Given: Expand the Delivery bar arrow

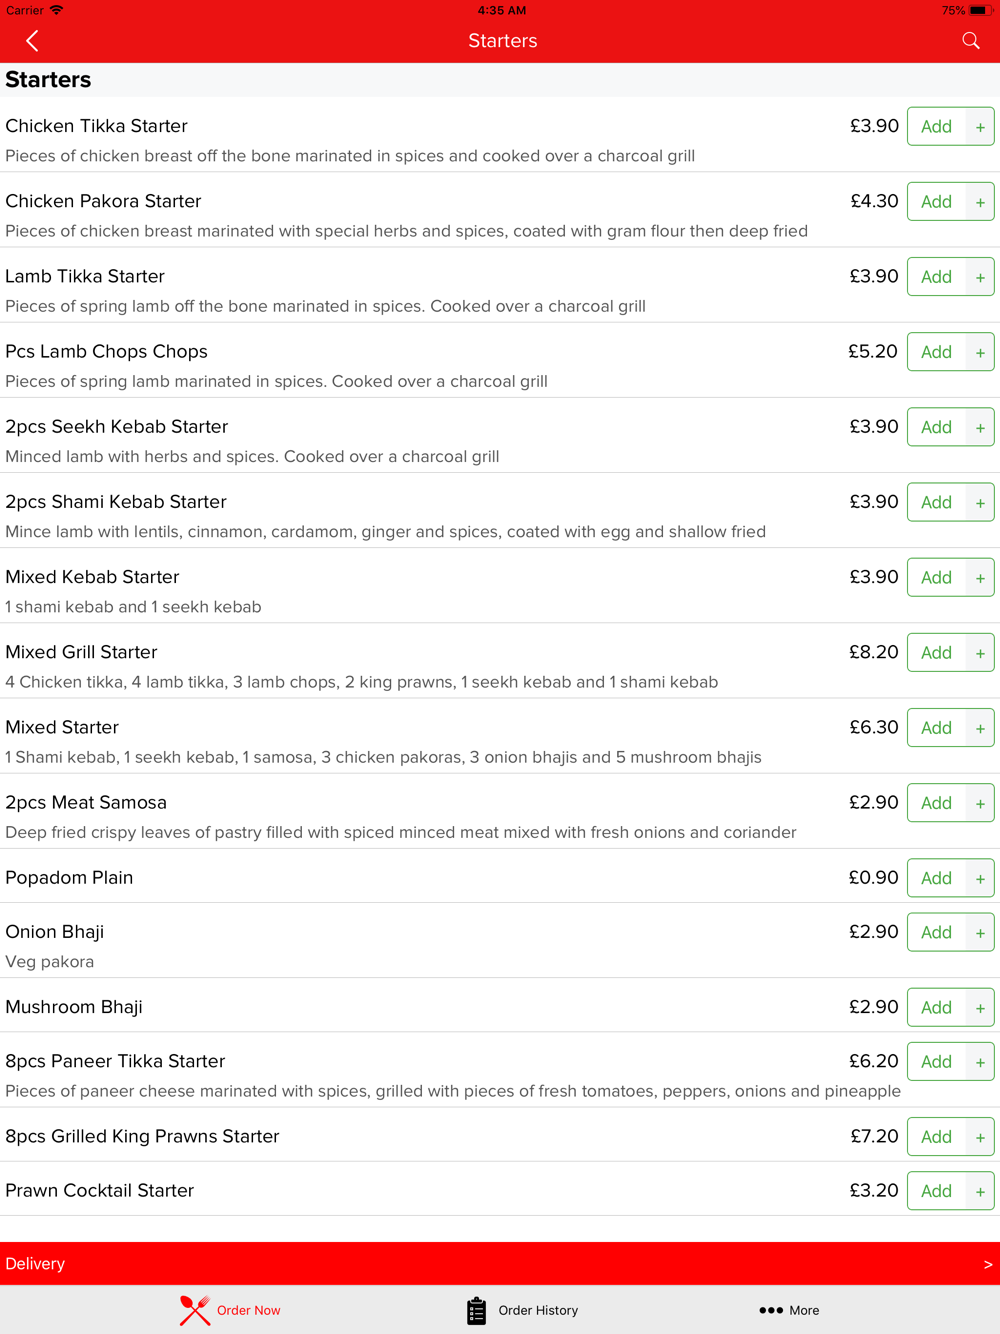Looking at the screenshot, I should click(988, 1264).
